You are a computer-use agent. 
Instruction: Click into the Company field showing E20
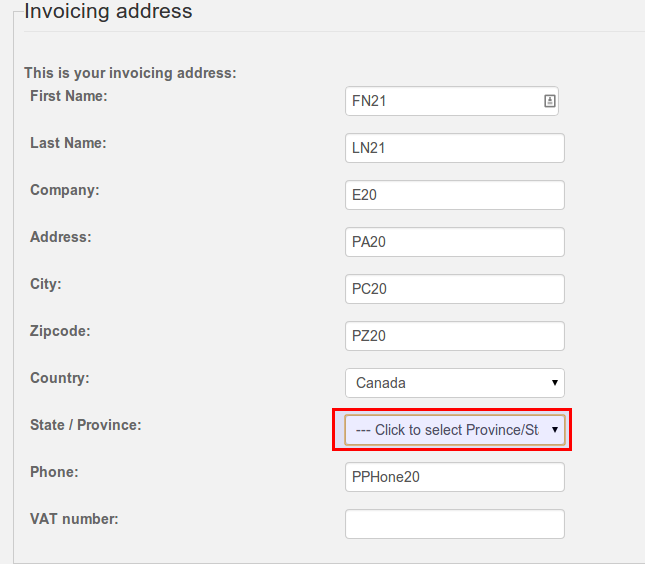click(x=455, y=195)
